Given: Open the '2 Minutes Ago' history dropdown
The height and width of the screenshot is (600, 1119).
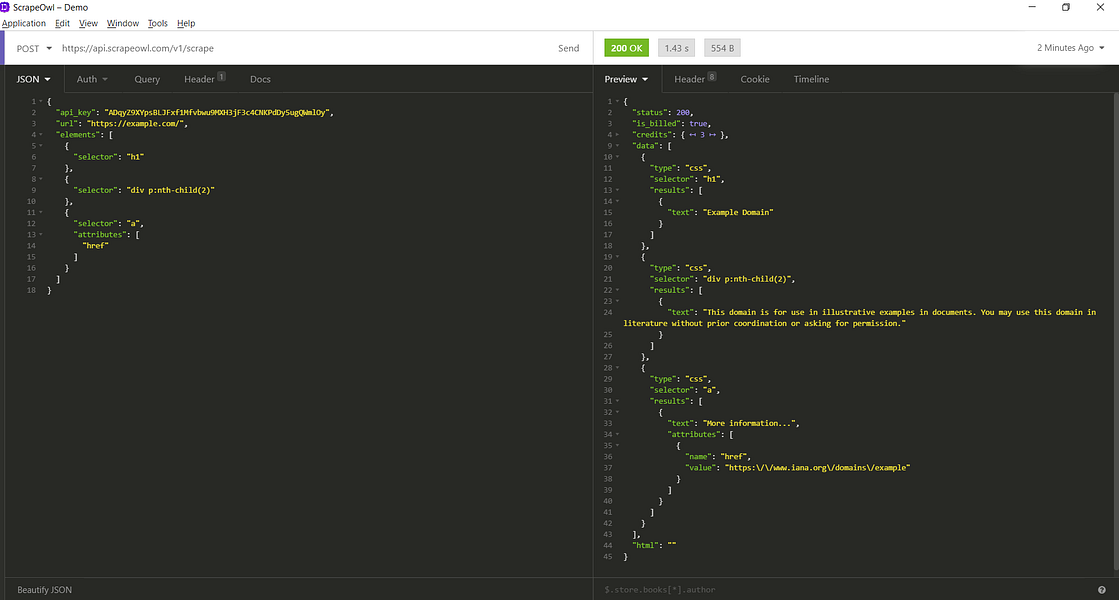Looking at the screenshot, I should pyautogui.click(x=1070, y=48).
